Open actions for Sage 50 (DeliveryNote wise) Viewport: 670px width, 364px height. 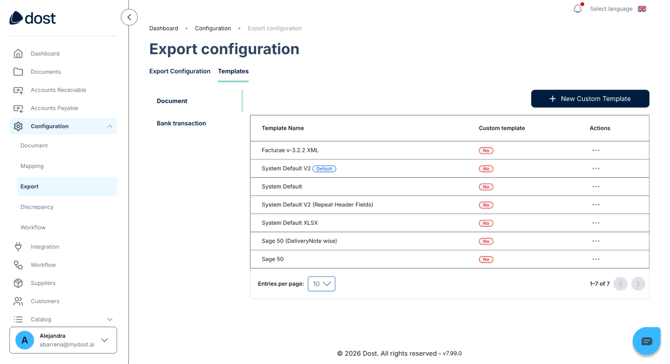[596, 241]
